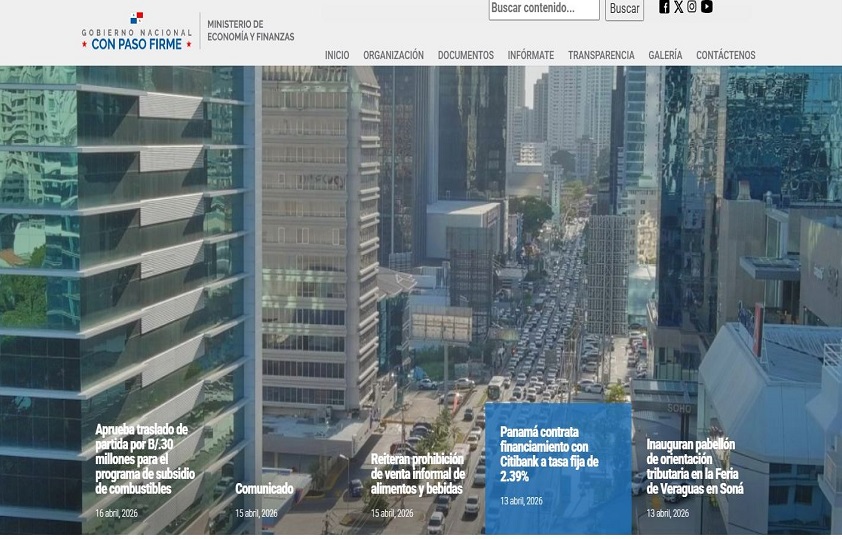The width and height of the screenshot is (842, 539).
Task: Open the Instagram social icon
Action: (692, 7)
